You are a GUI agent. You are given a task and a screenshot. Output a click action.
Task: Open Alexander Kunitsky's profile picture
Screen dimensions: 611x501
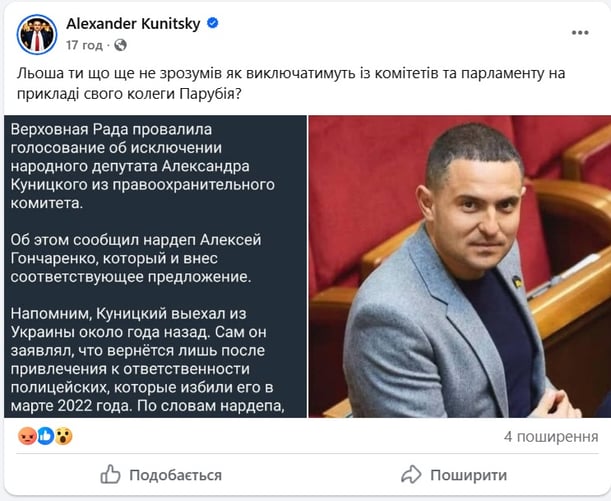tap(37, 34)
